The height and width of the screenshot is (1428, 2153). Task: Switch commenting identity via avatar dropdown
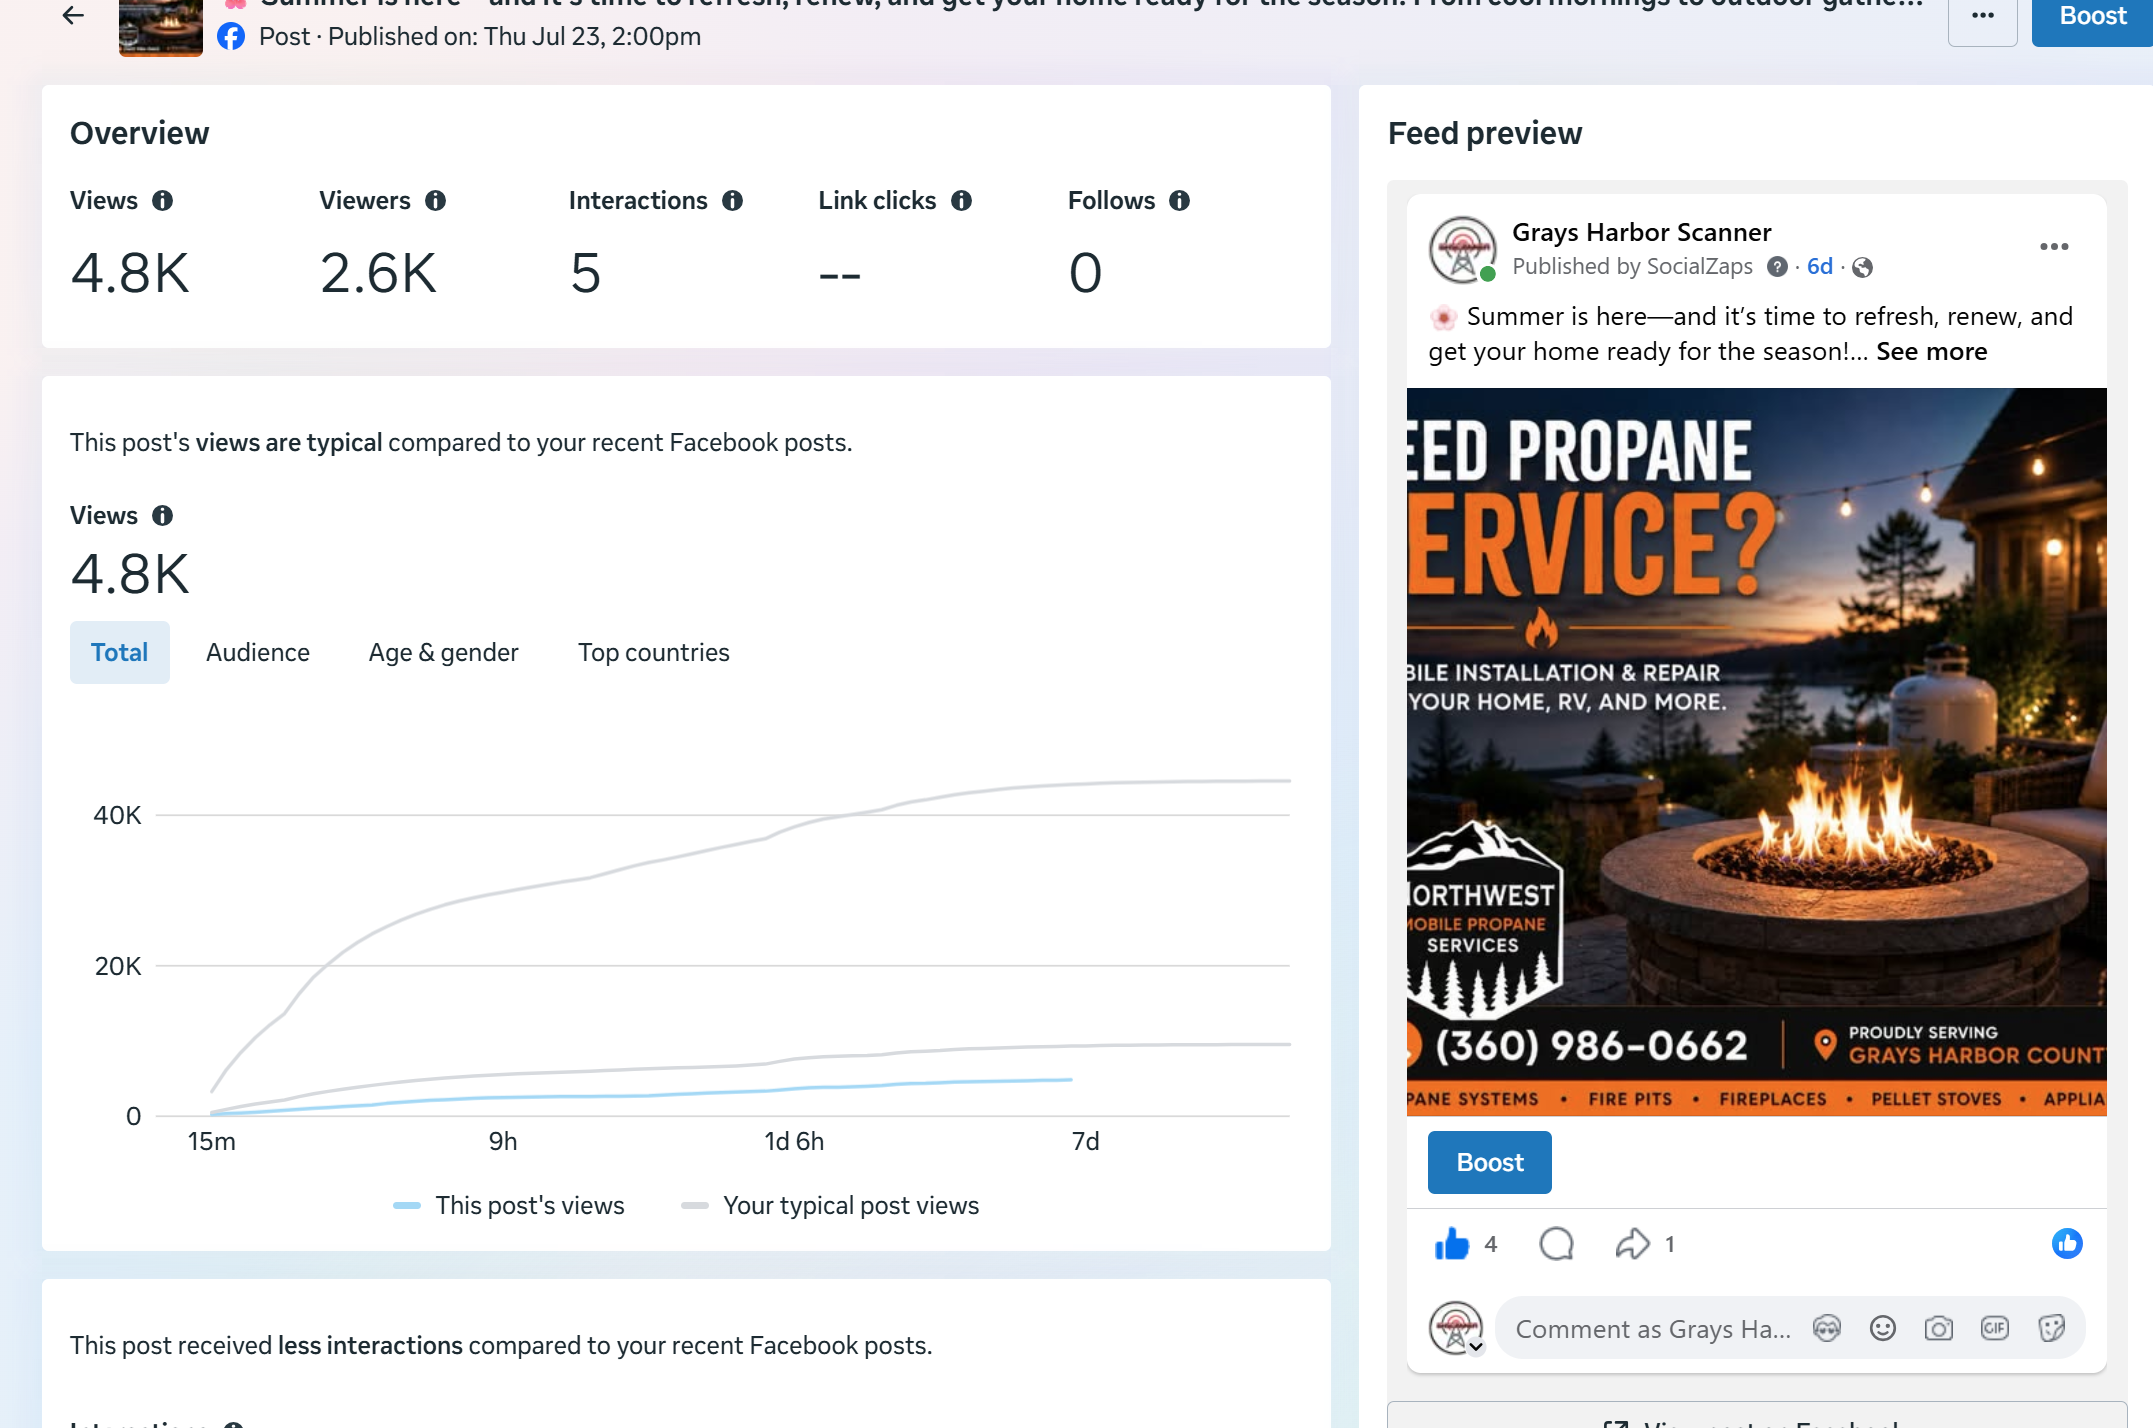coord(1457,1329)
